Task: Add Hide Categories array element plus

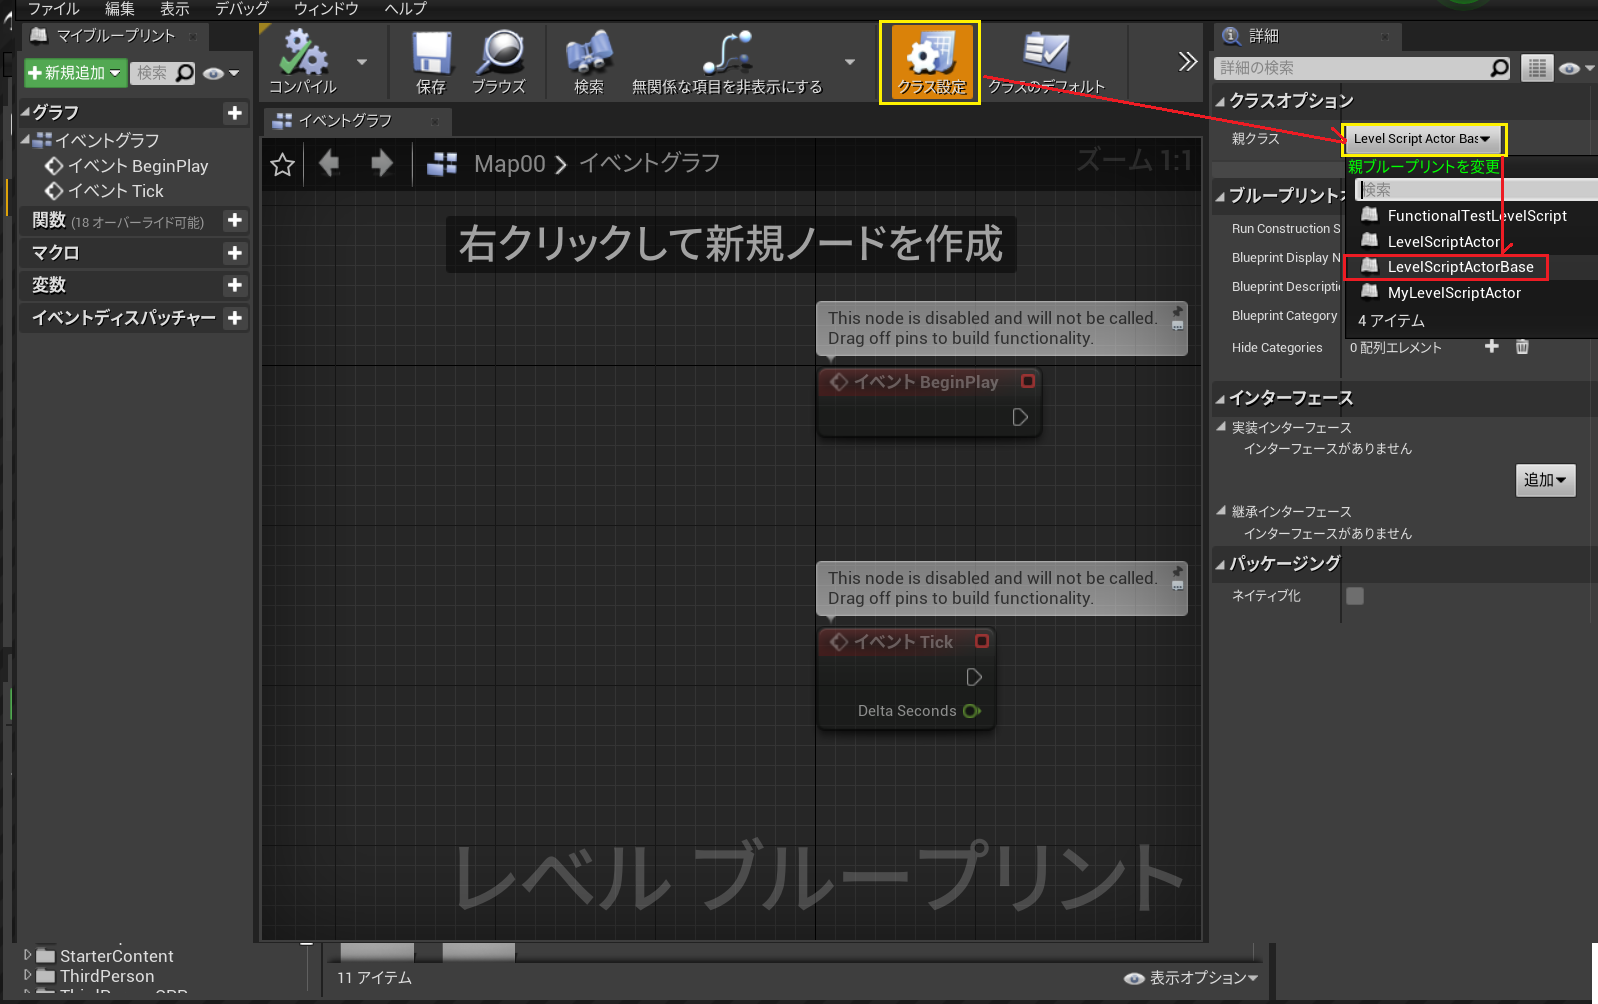Action: 1492,346
